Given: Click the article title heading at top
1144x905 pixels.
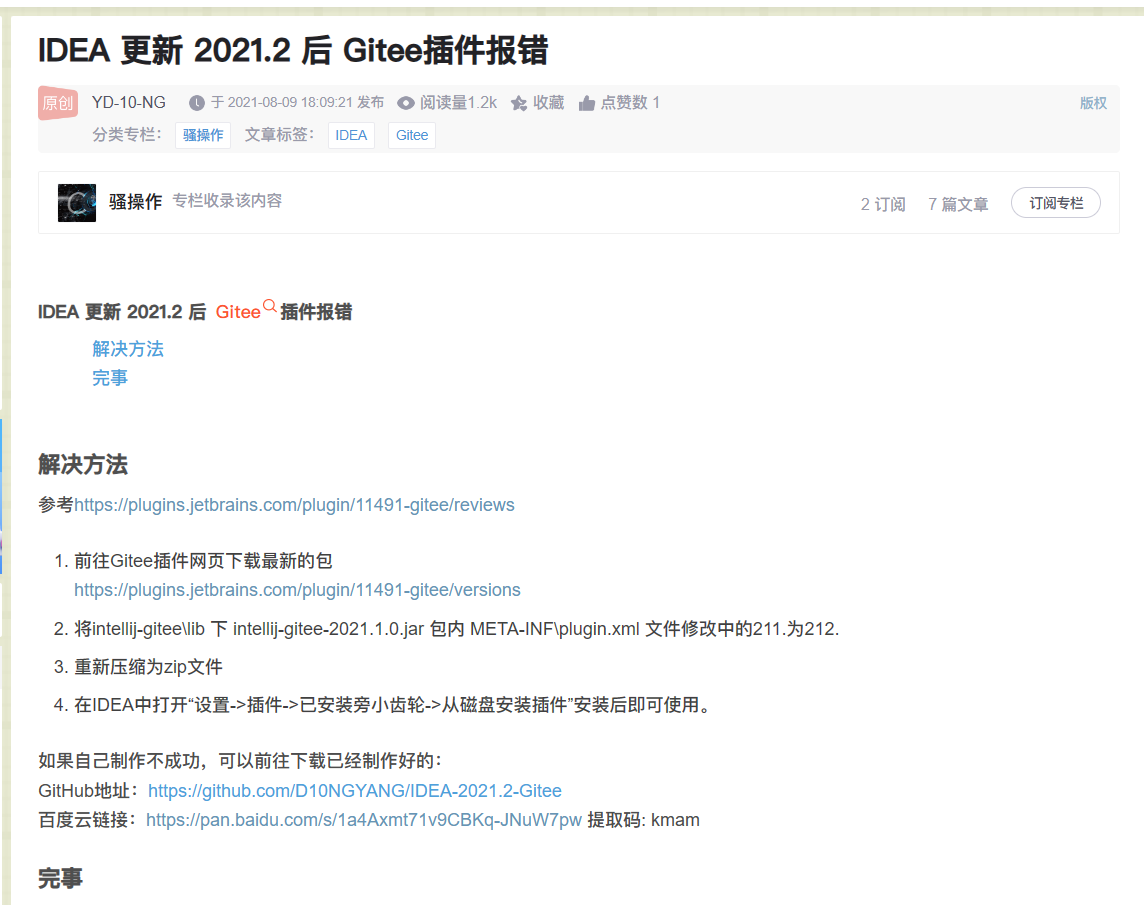Looking at the screenshot, I should pos(293,50).
